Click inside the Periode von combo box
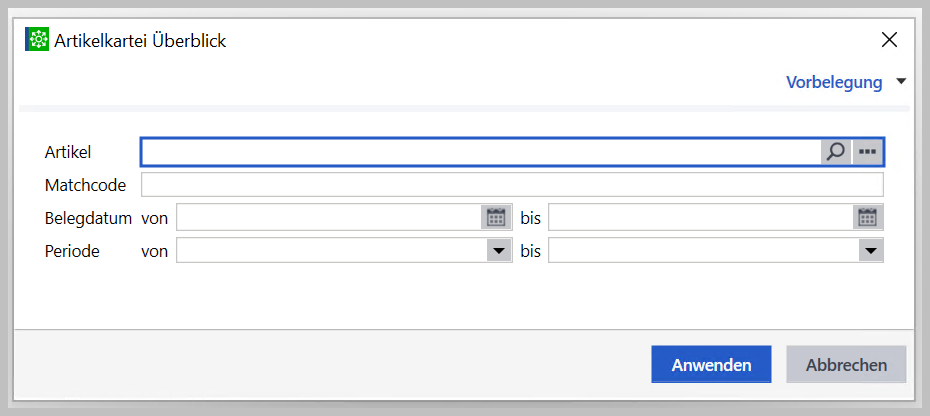The width and height of the screenshot is (930, 416). [330, 251]
